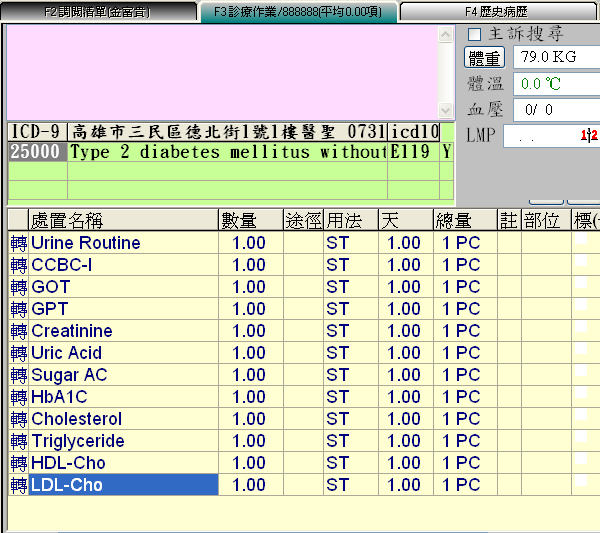Click the 轉 icon beside LDL-Cho
The height and width of the screenshot is (533, 600).
coord(19,485)
